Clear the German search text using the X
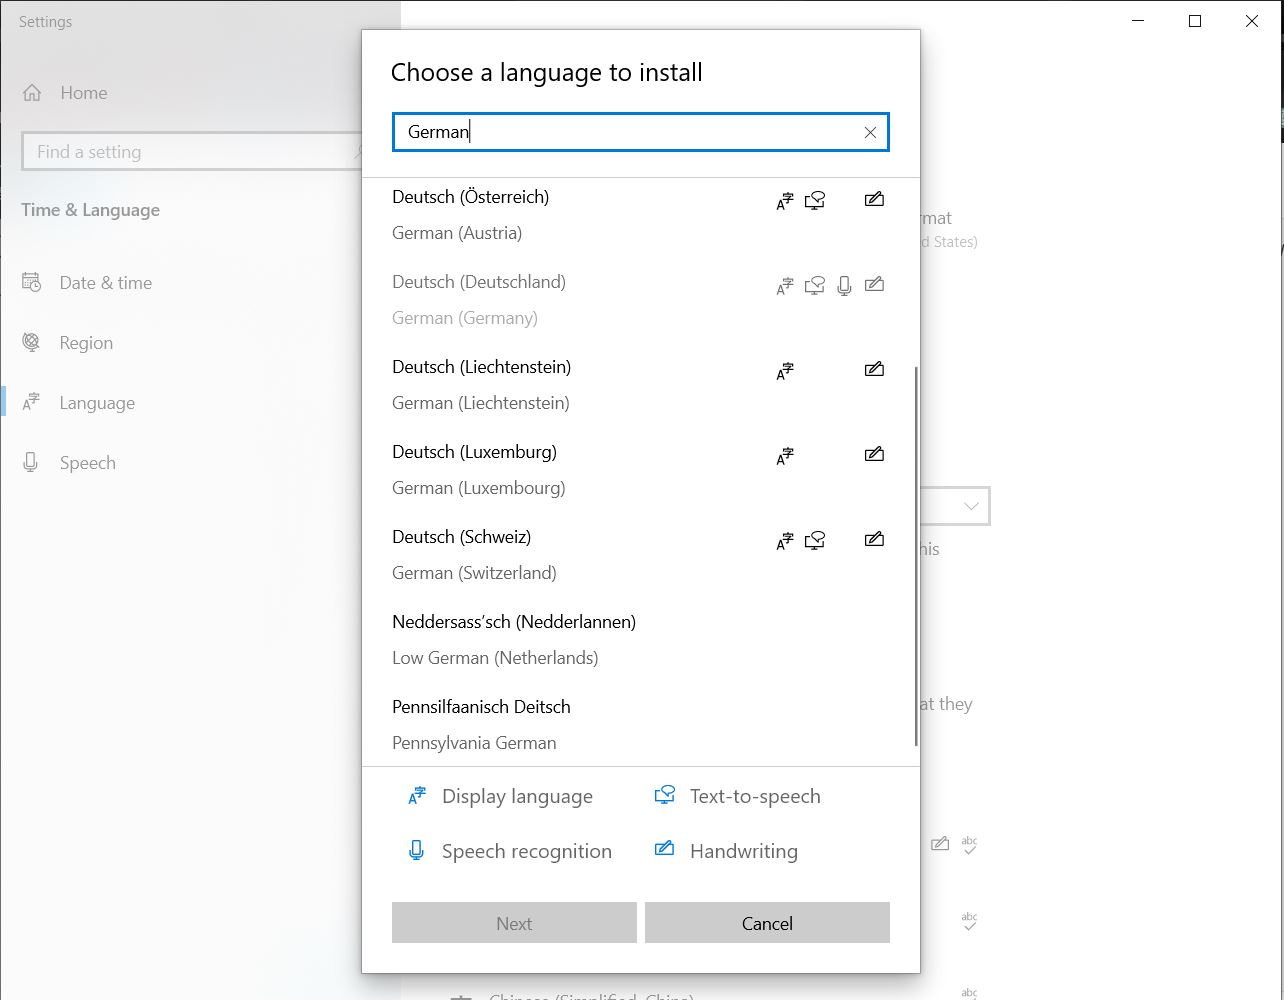 coord(870,132)
